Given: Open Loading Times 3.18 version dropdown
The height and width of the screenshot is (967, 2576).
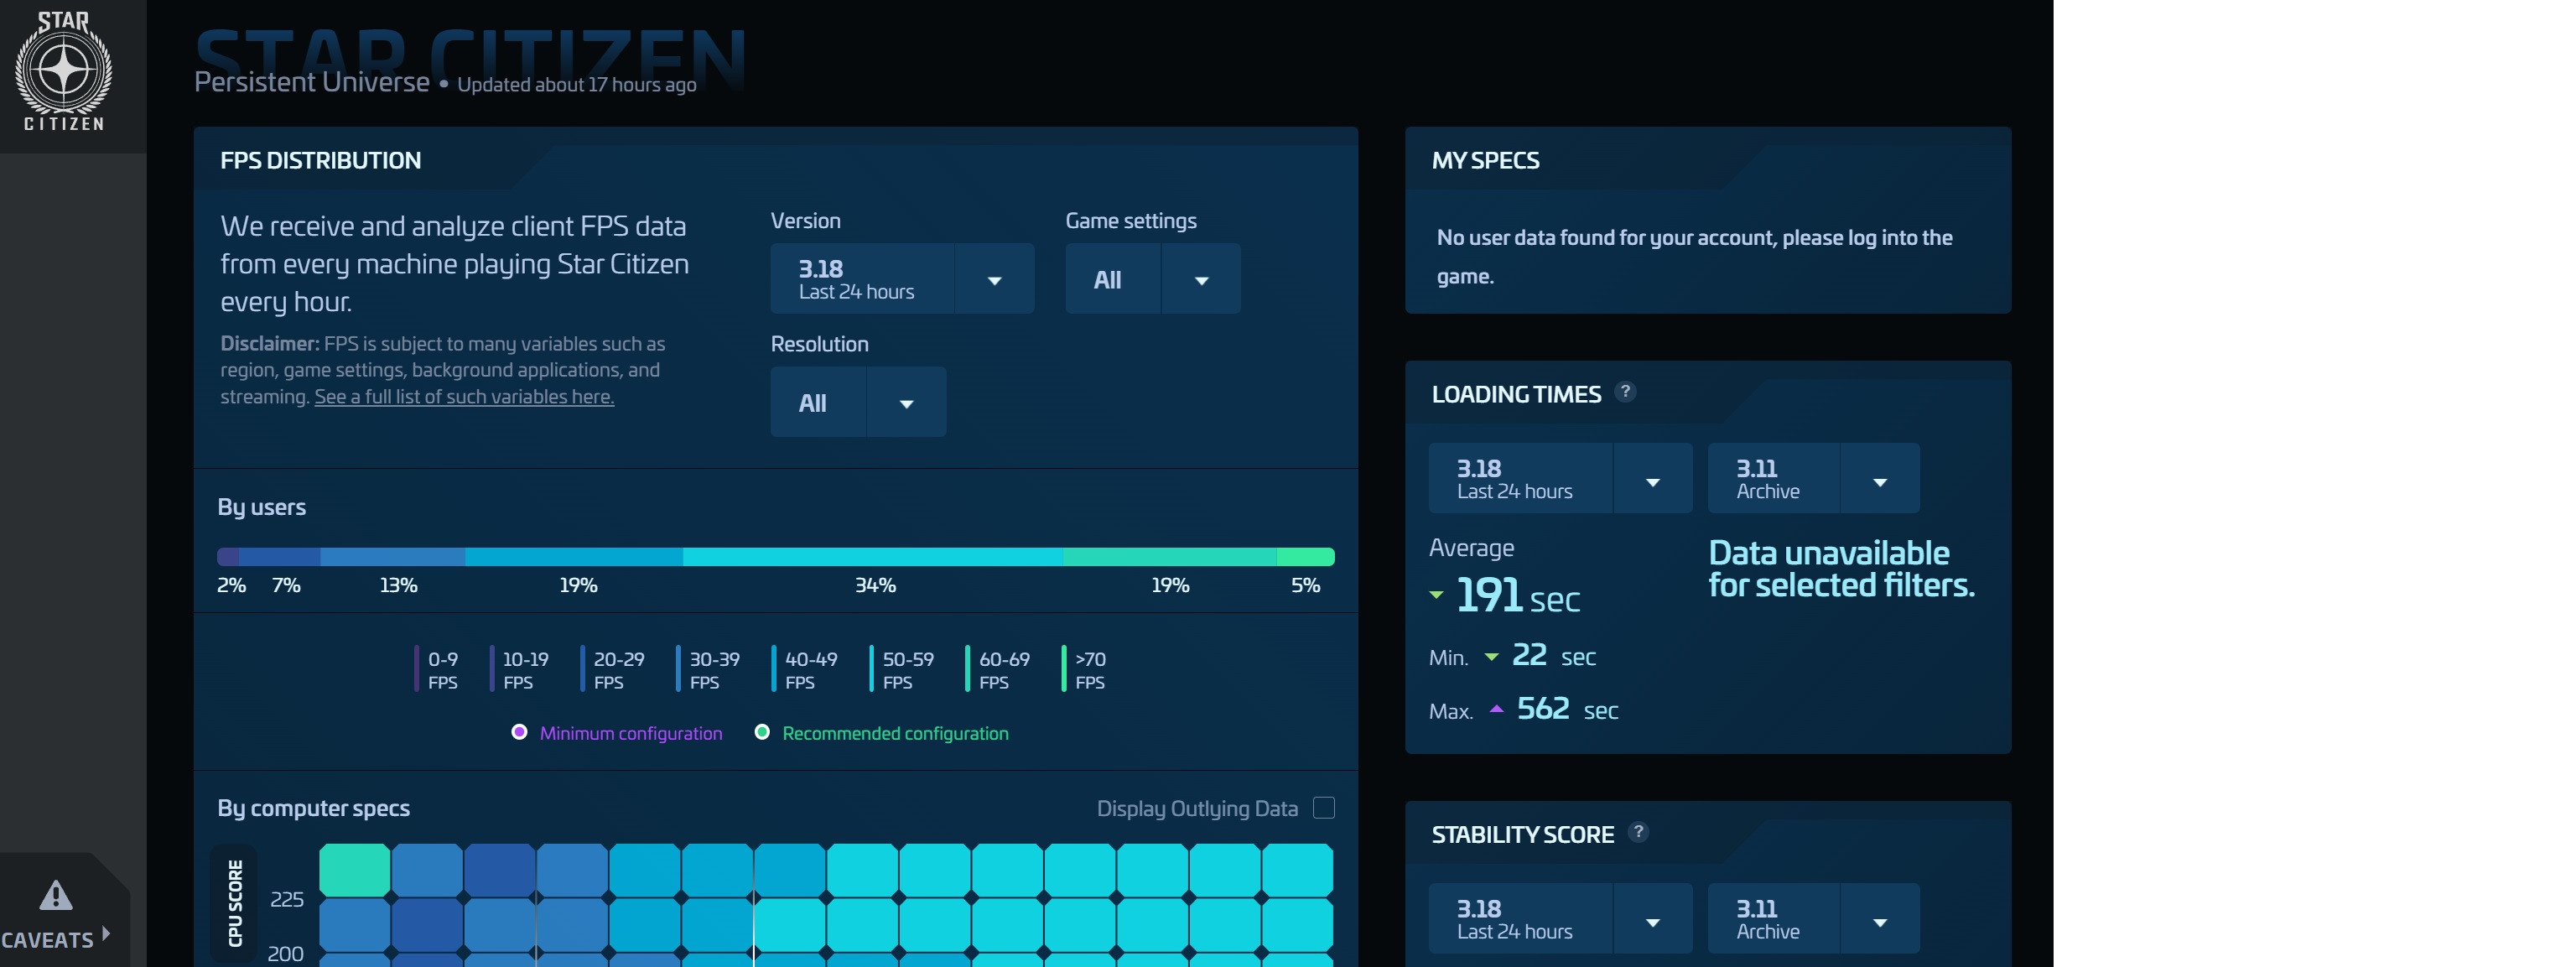Looking at the screenshot, I should click(x=1652, y=481).
